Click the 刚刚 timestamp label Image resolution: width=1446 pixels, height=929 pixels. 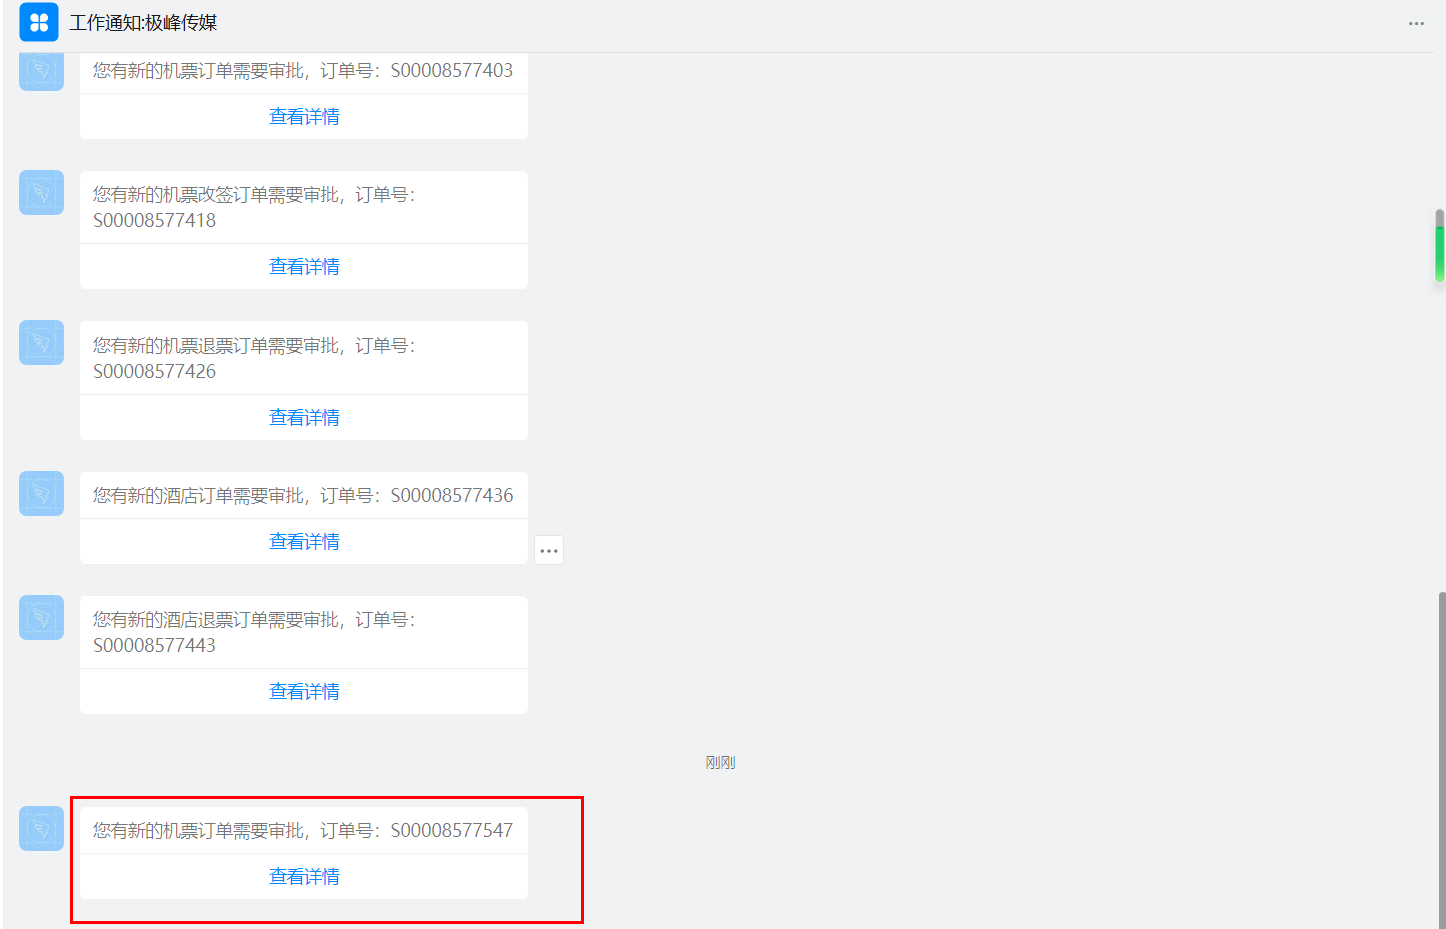click(720, 762)
